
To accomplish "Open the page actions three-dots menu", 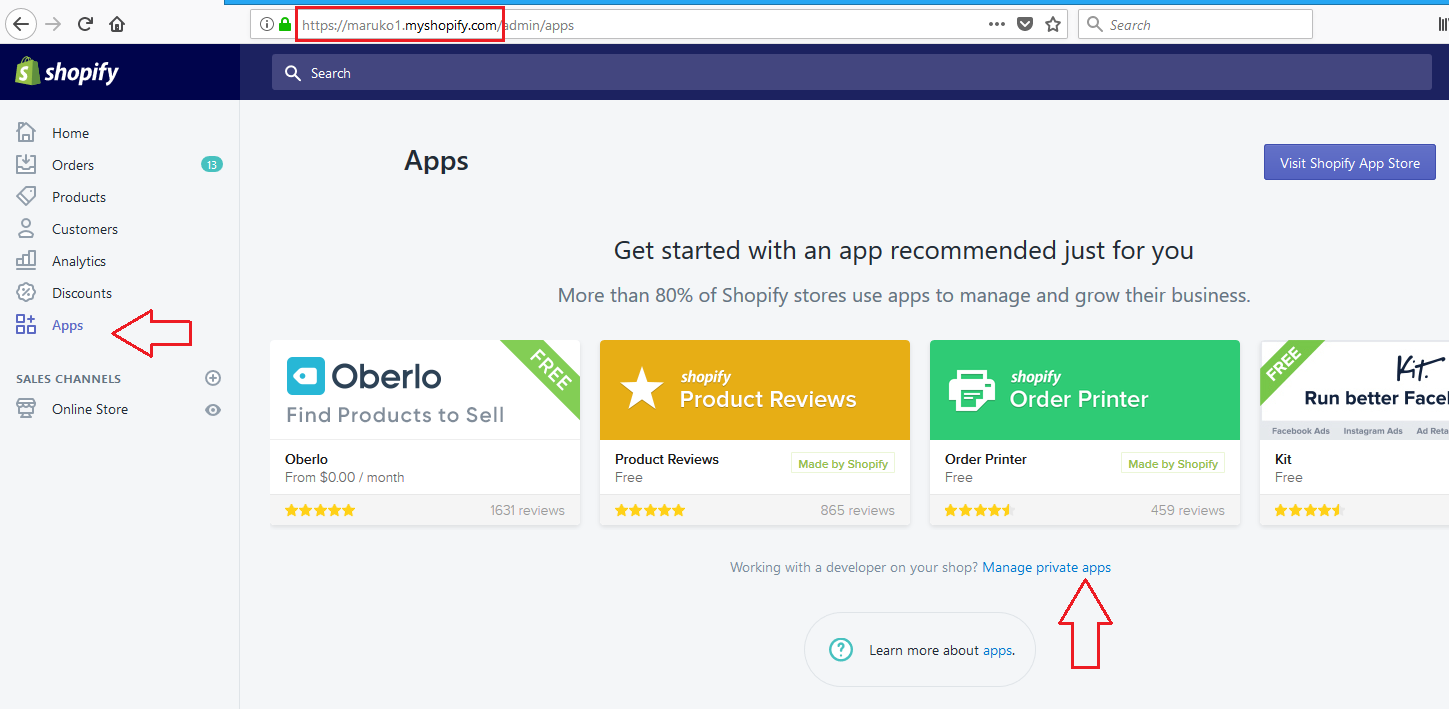I will [997, 24].
